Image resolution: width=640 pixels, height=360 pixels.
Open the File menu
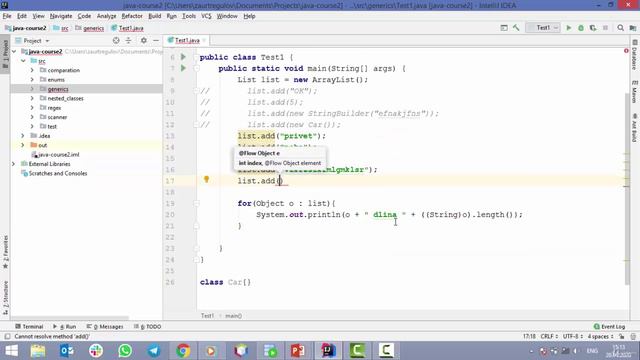(x=7, y=16)
